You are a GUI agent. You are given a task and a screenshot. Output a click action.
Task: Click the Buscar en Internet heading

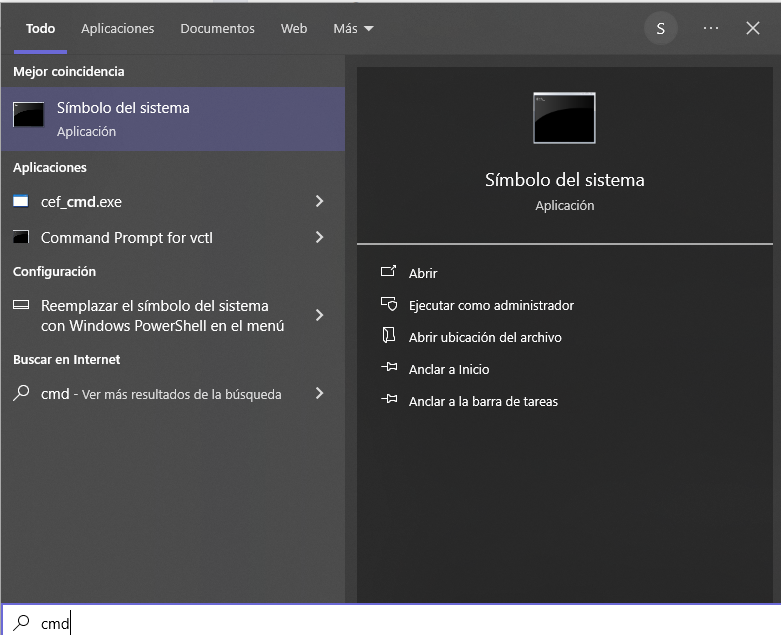point(66,360)
